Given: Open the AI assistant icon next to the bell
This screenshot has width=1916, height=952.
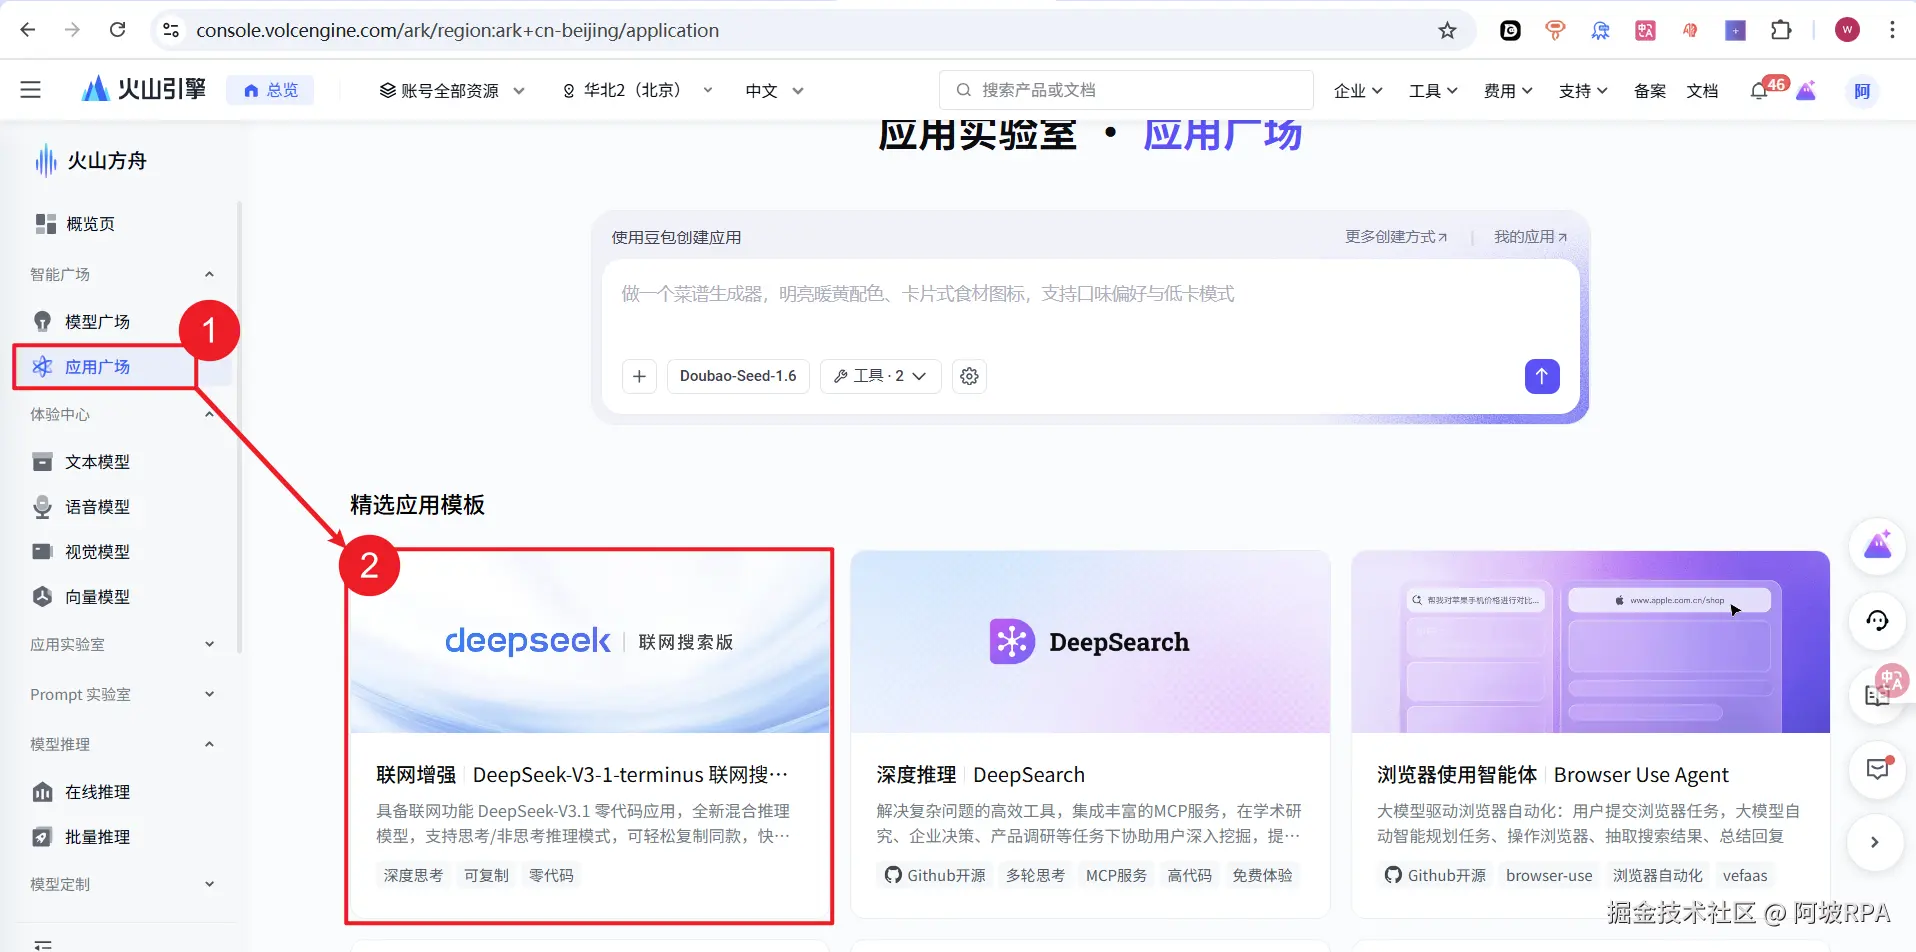Looking at the screenshot, I should pos(1806,91).
